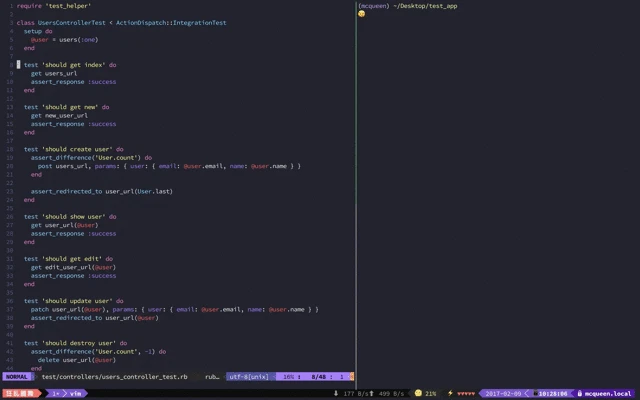Click the utf-8[unix] encoding segment
Viewport: 640px width, 400px height.
(249, 377)
